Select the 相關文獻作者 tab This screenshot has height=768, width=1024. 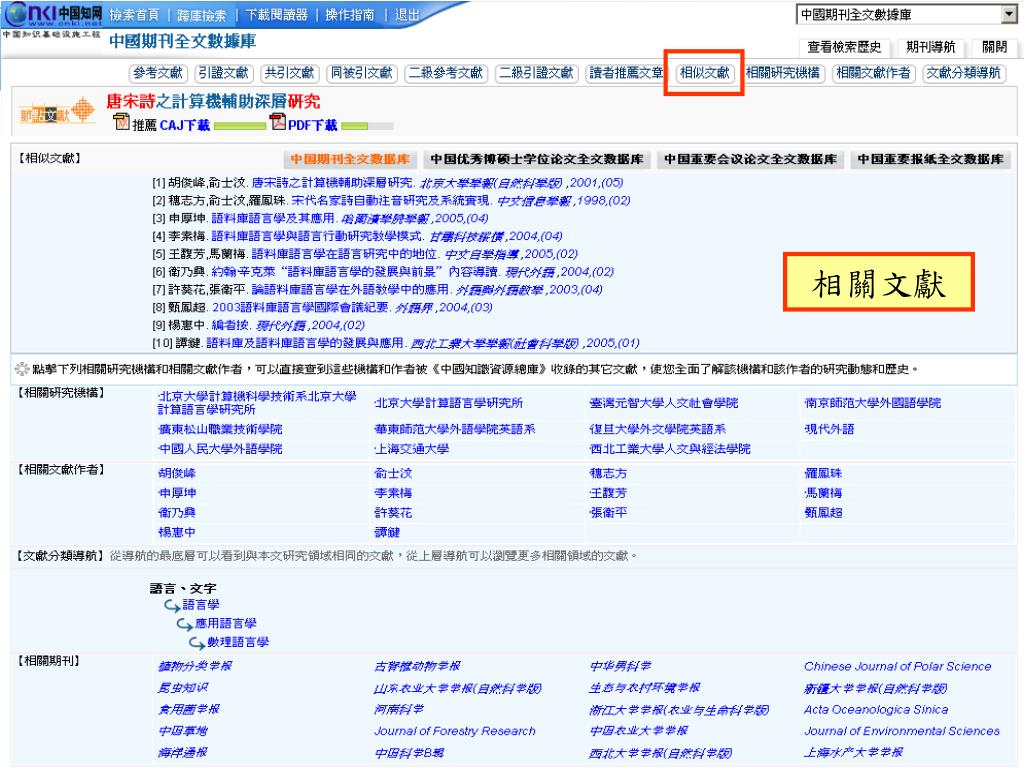873,73
